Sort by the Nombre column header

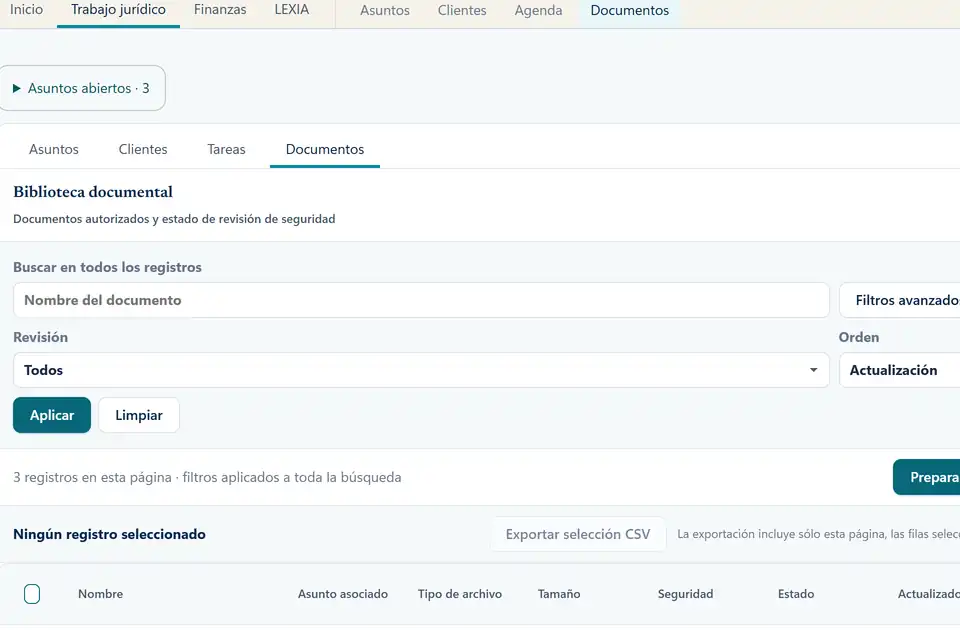(x=100, y=594)
